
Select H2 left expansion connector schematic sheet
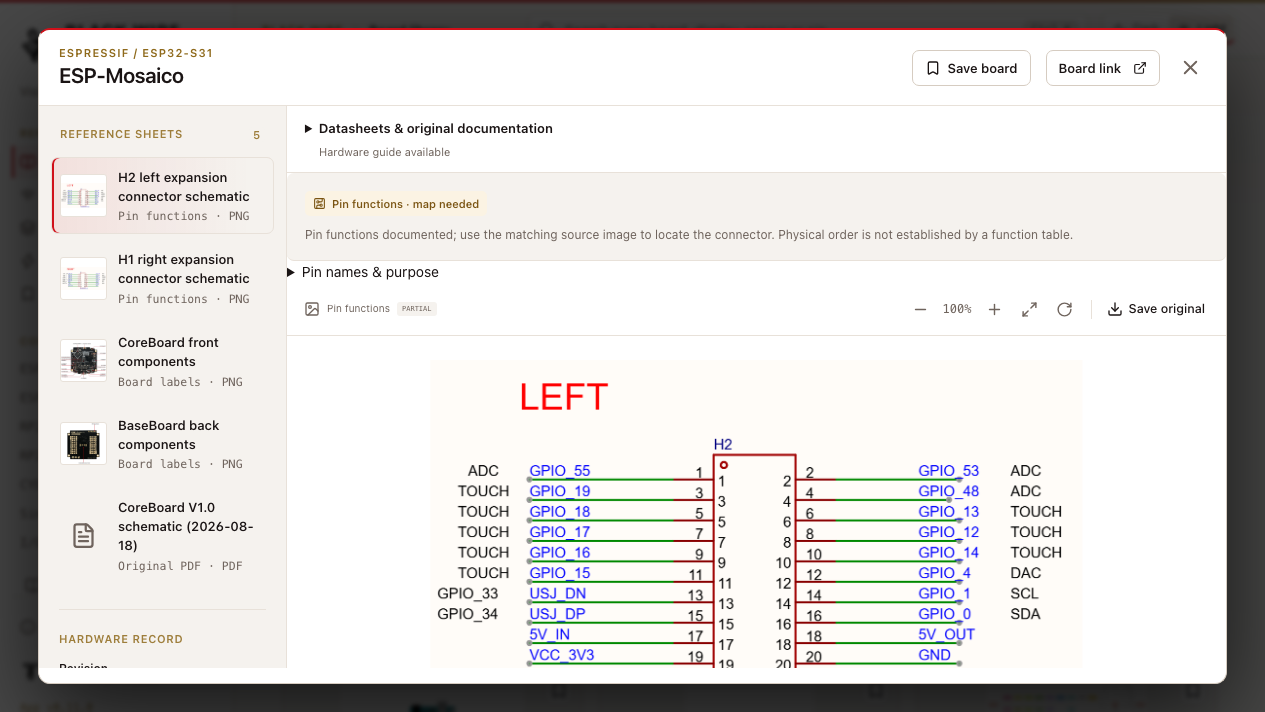pos(162,195)
